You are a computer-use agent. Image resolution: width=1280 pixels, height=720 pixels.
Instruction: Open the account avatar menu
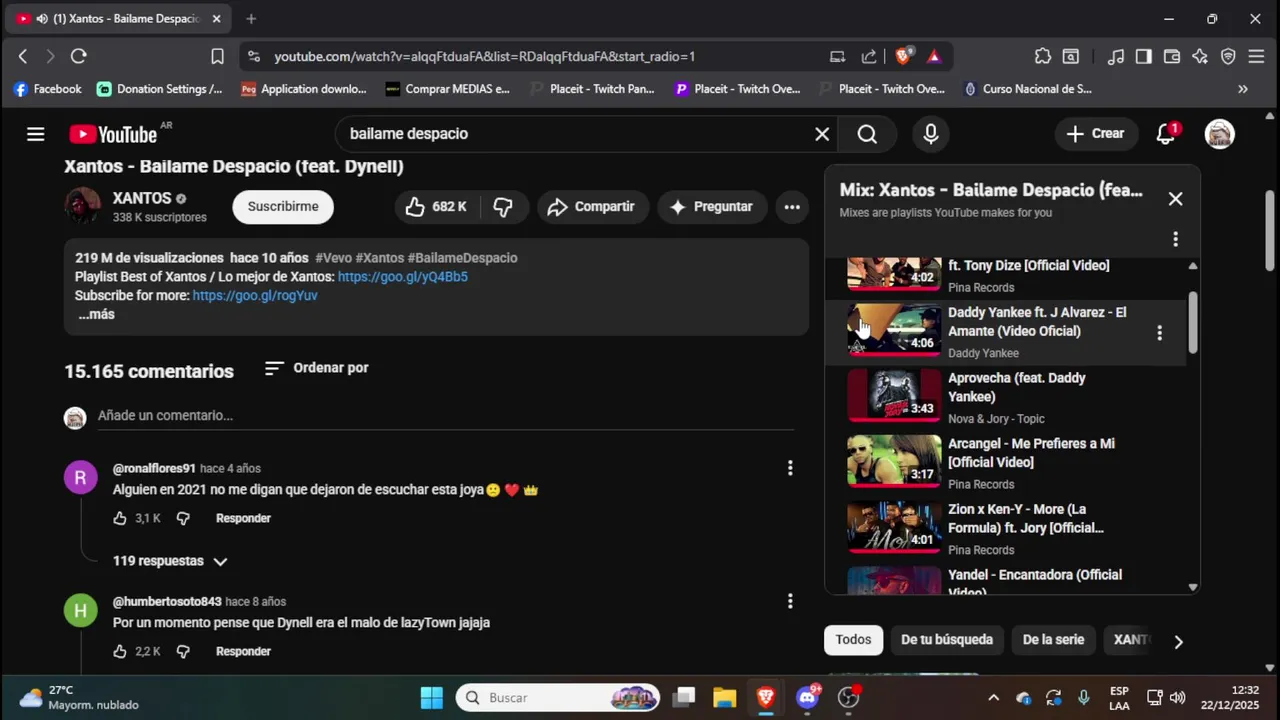point(1219,134)
